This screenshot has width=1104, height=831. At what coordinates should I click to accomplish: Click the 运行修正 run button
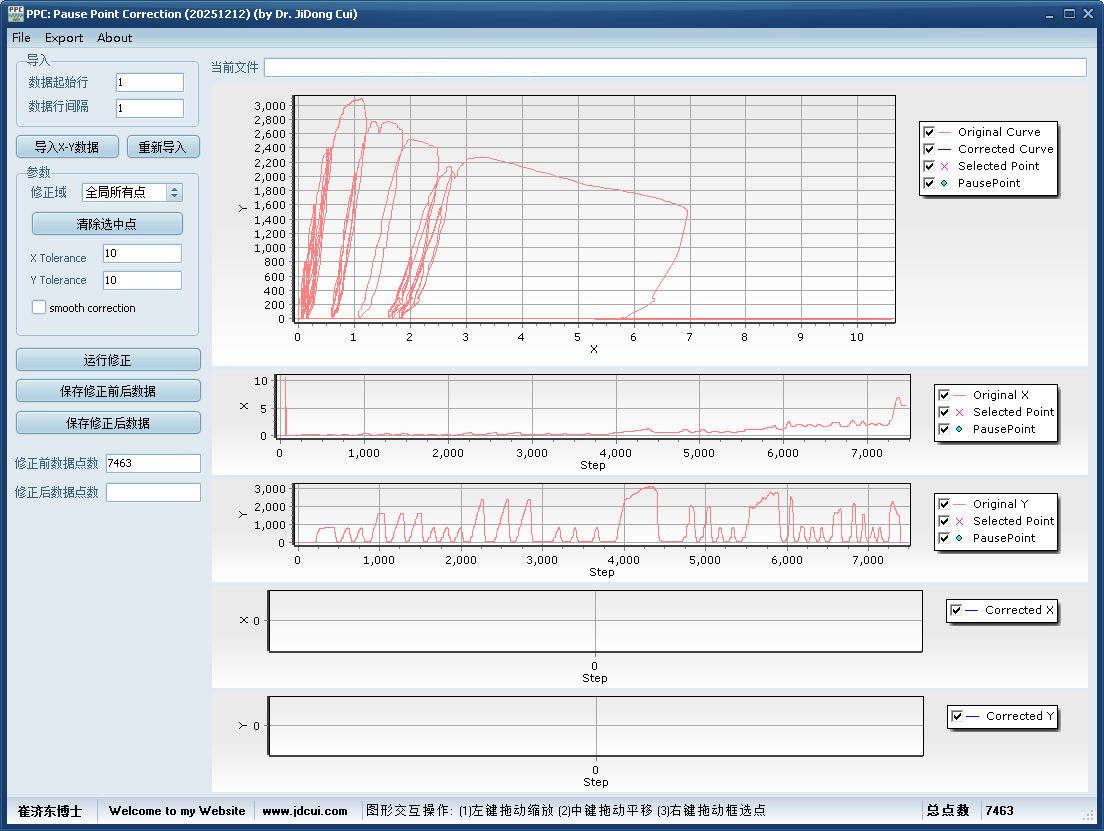pos(108,360)
